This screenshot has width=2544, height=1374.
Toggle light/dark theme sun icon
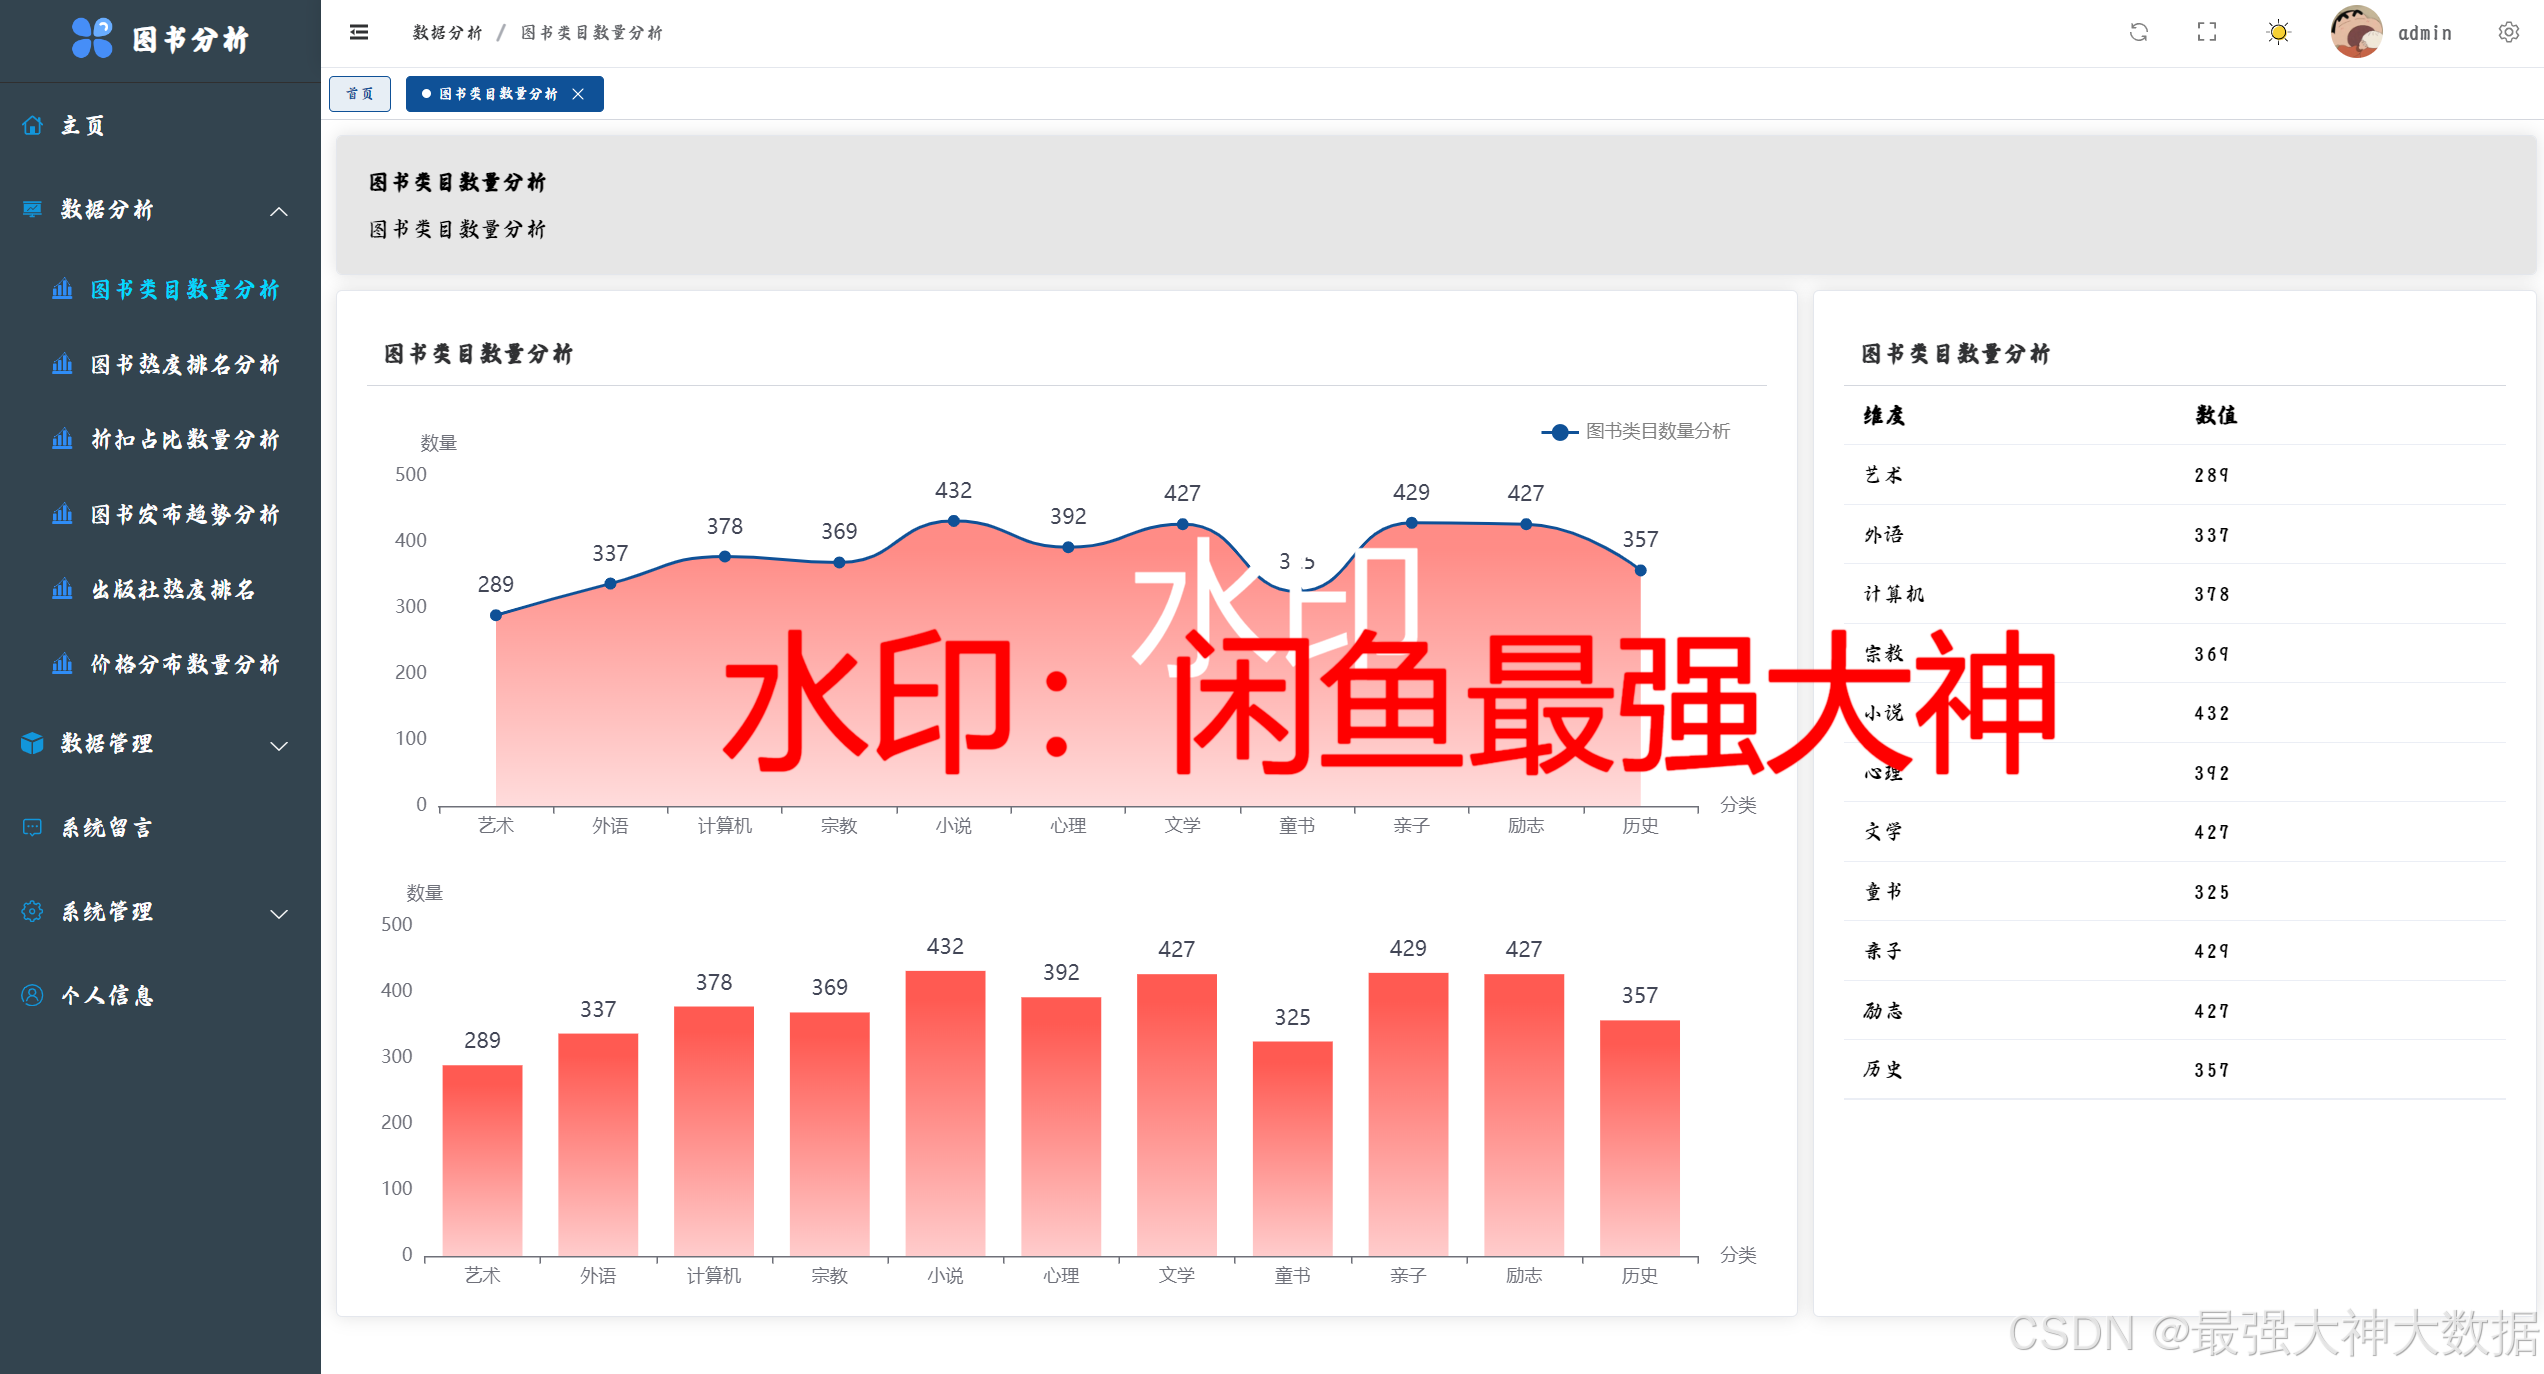(x=2278, y=33)
